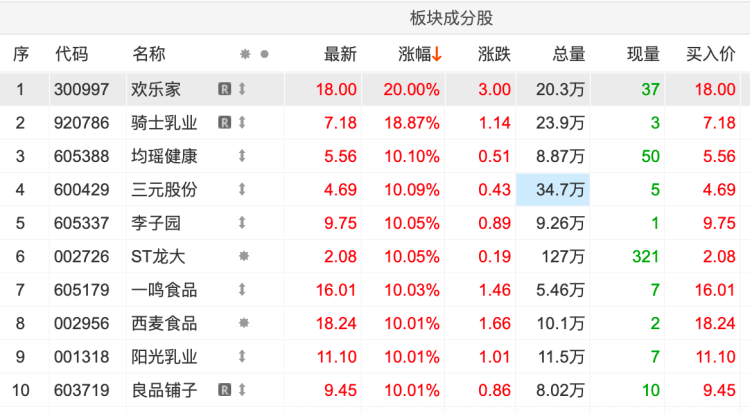Select stock name 良品铺子
750x414 pixels.
(164, 391)
